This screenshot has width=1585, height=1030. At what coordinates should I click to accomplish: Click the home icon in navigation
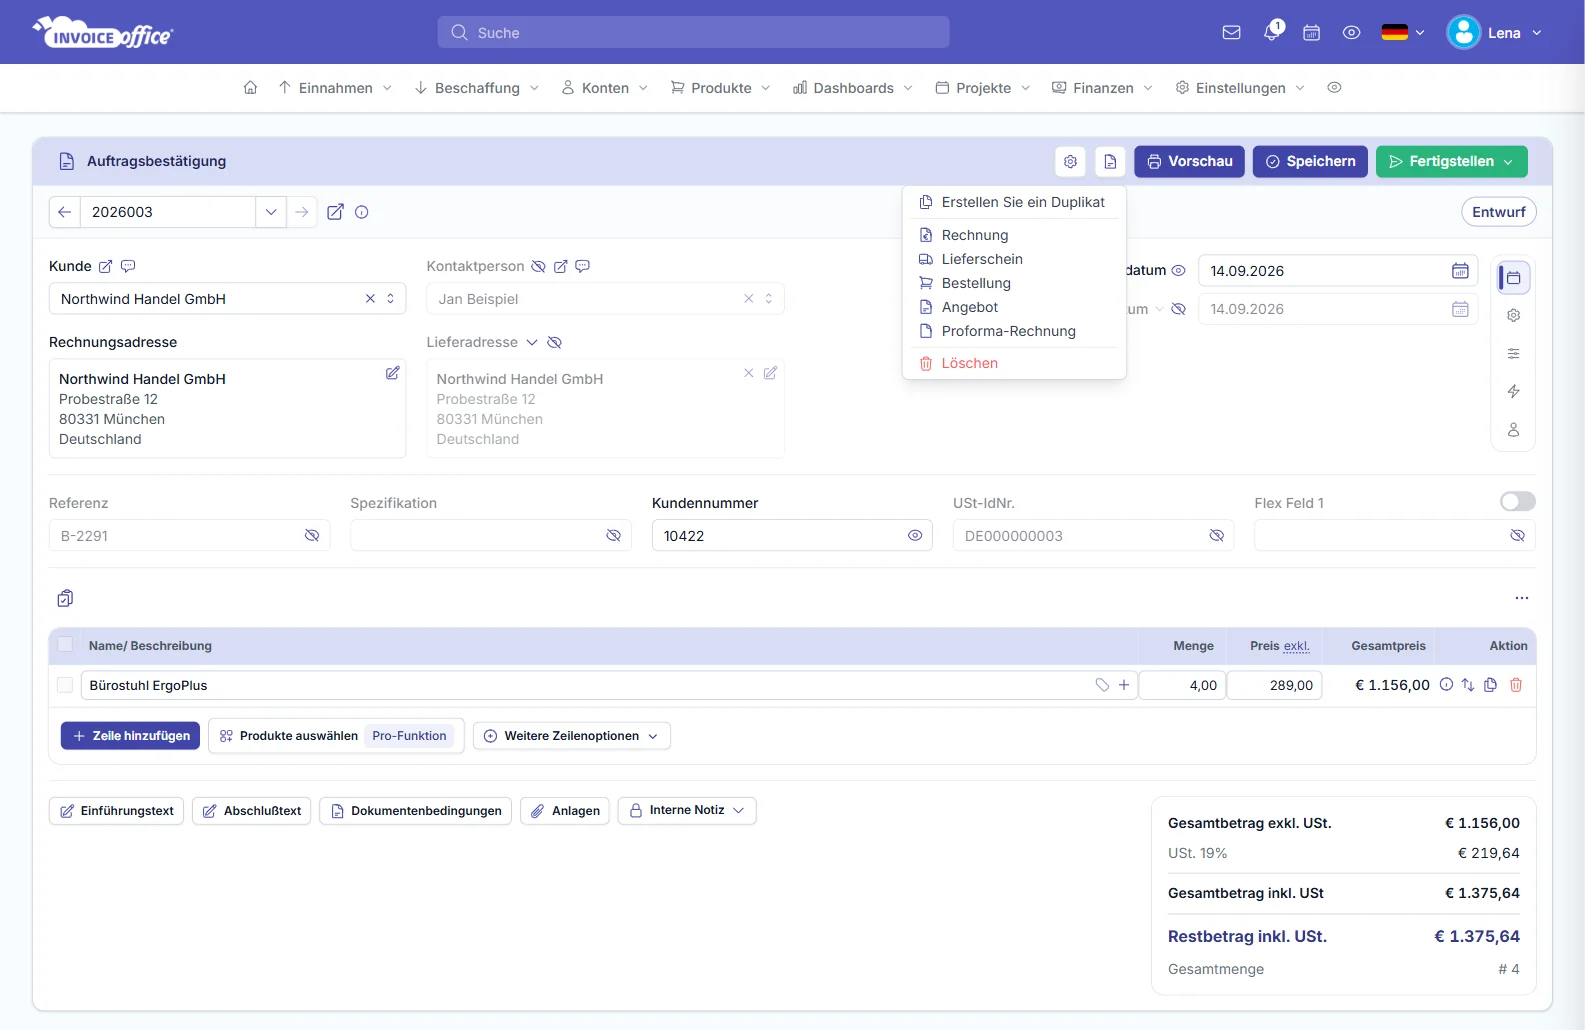tap(250, 88)
